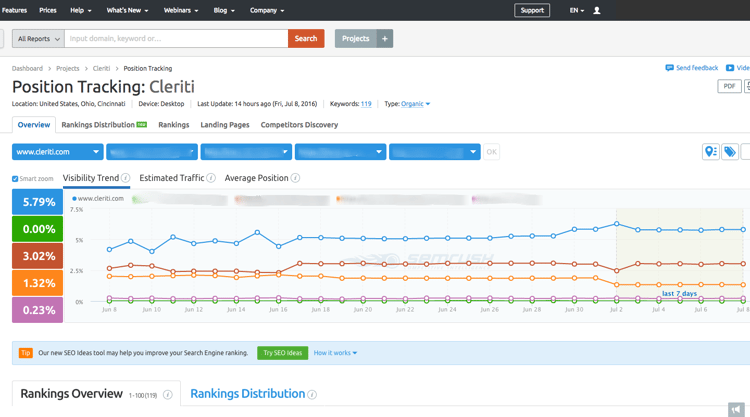This screenshot has width=750, height=417.
Task: Click the purple 0.23% visibility swatch
Action: (x=37, y=310)
